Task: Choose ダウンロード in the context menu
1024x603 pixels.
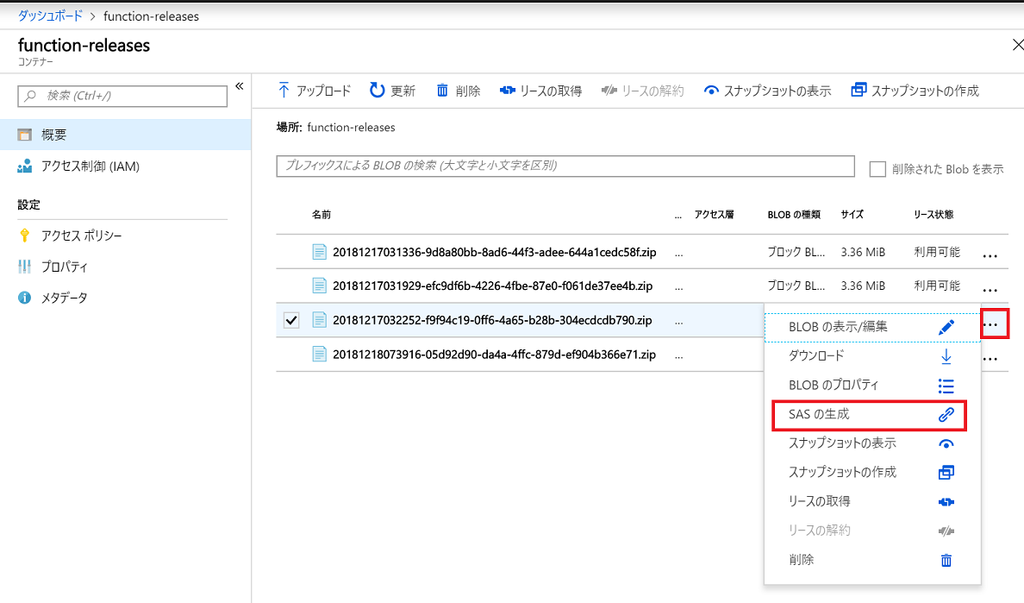Action: click(872, 356)
